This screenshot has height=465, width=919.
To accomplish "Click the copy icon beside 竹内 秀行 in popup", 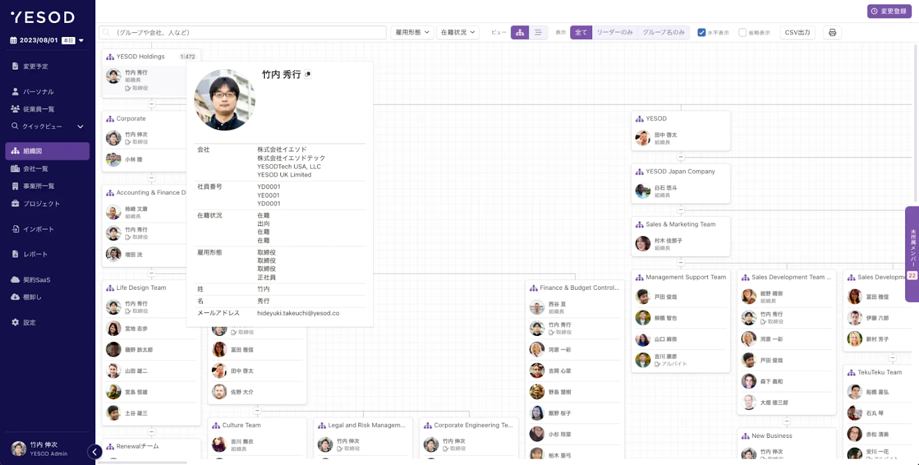I will (x=308, y=74).
